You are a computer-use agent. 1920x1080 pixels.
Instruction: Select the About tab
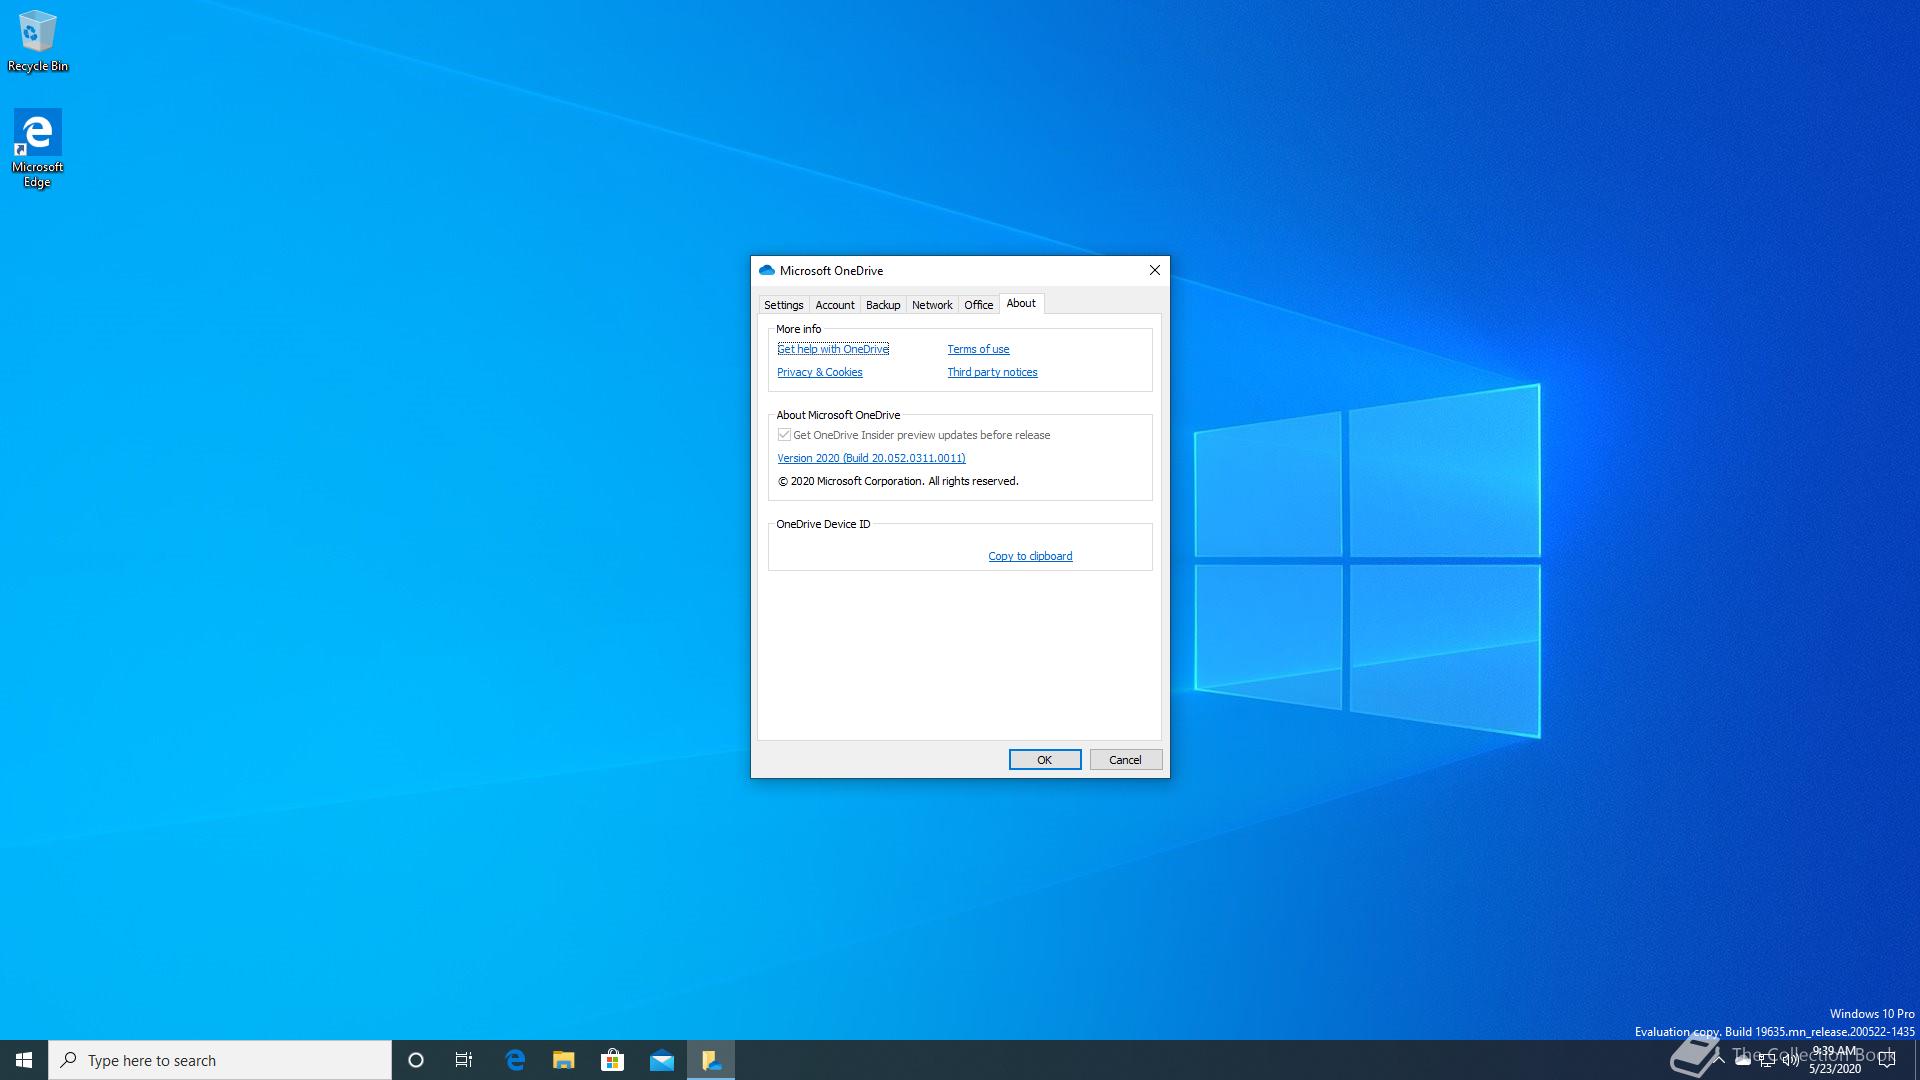point(1021,303)
